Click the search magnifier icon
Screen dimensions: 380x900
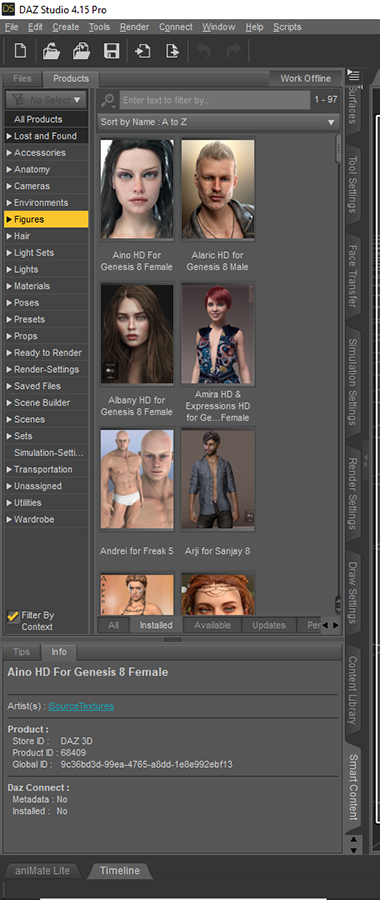pos(108,100)
